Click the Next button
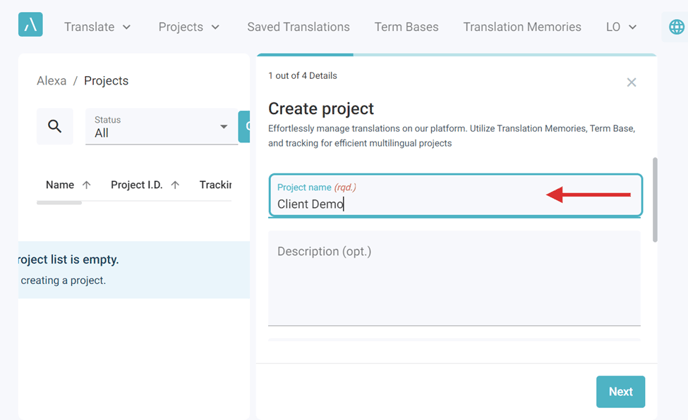 [x=620, y=391]
